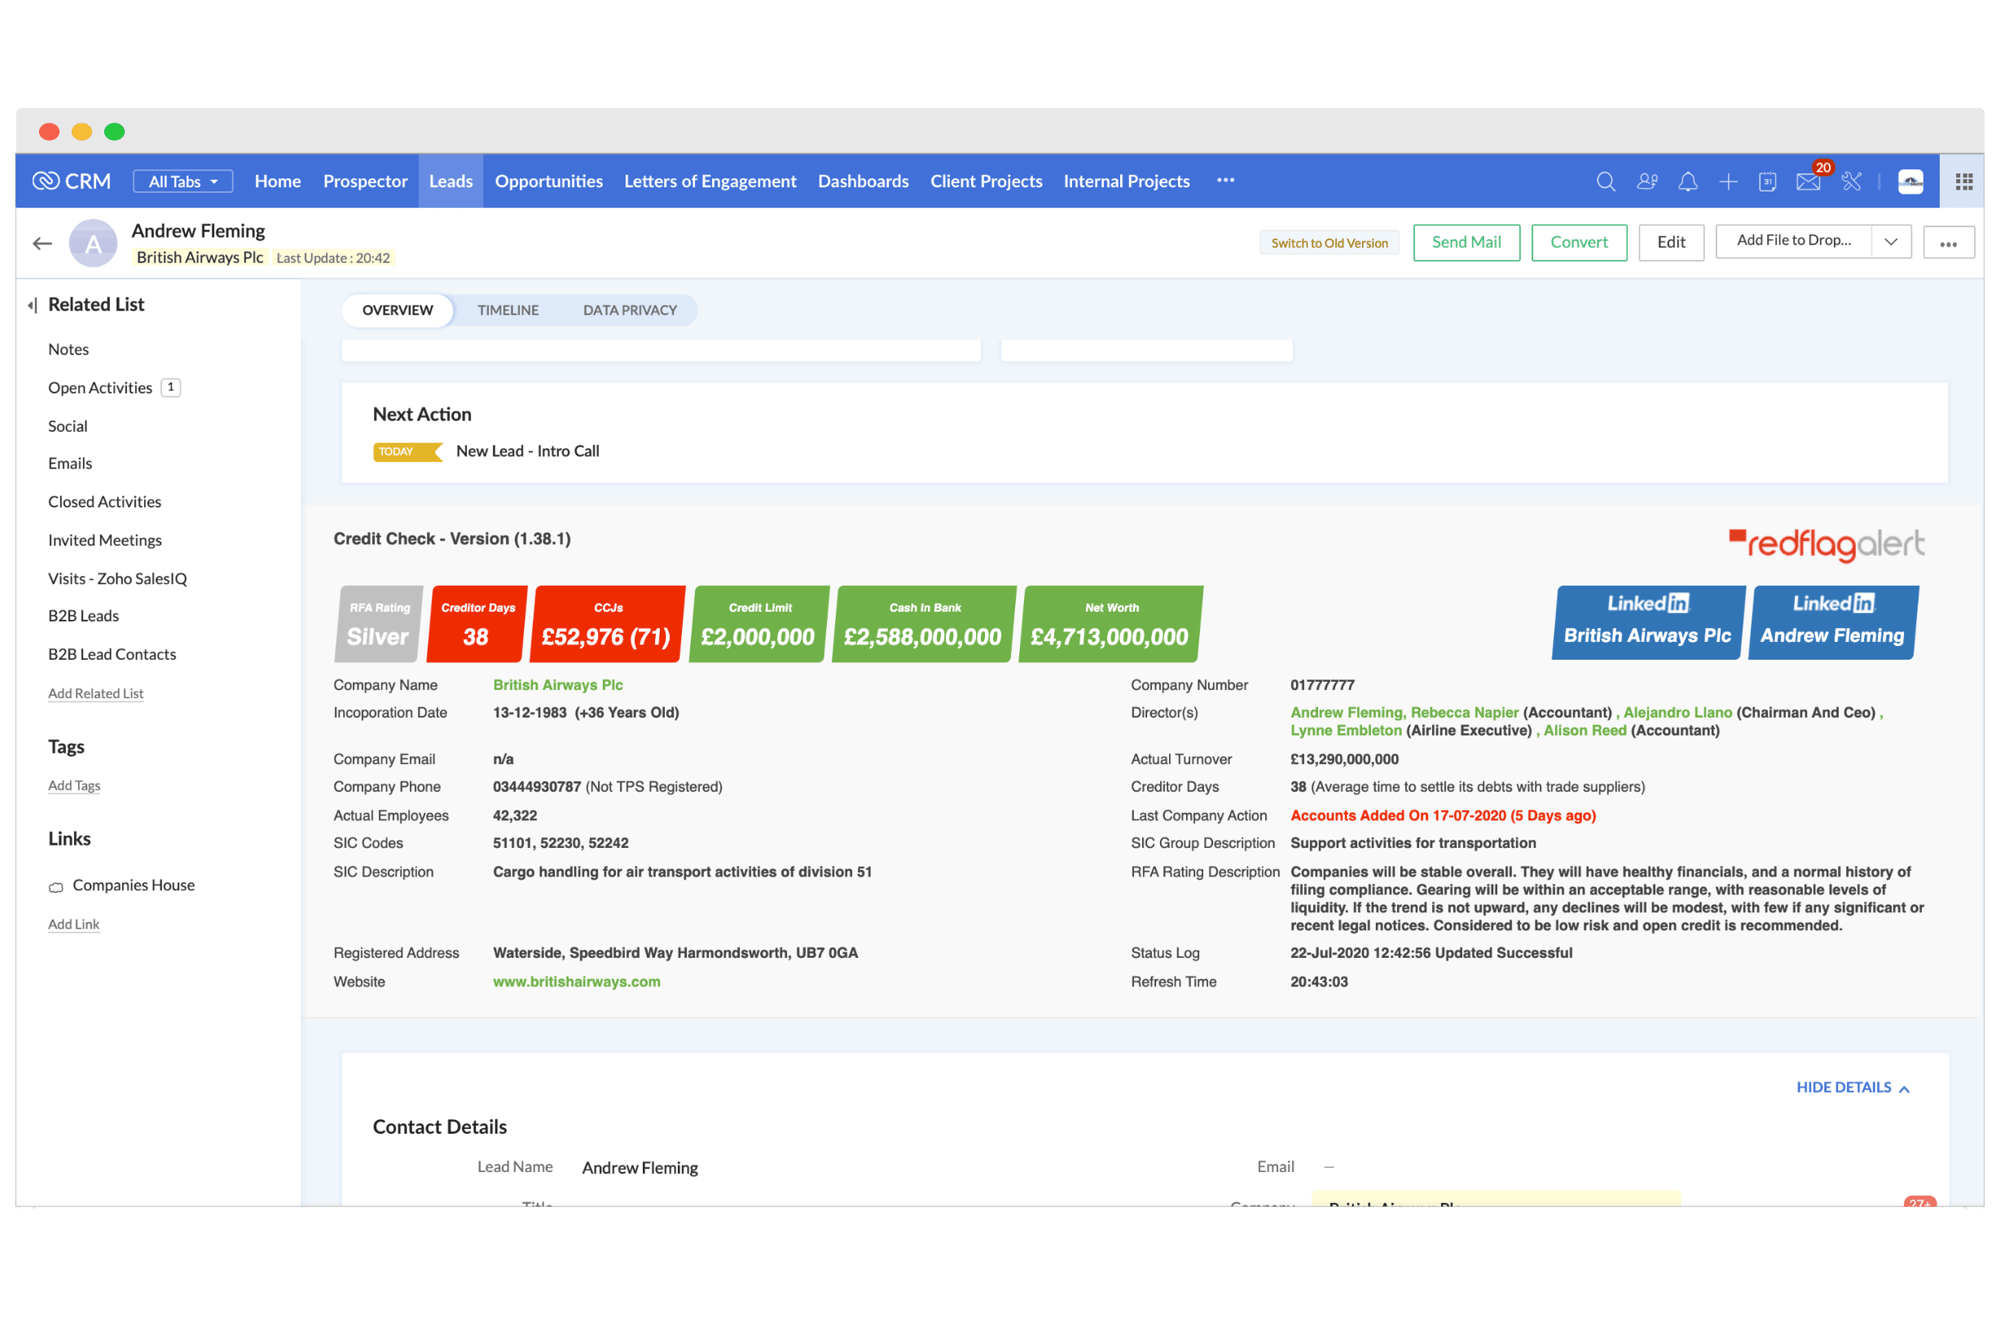The height and width of the screenshot is (1317, 2000).
Task: Open Open Activities related list
Action: coord(100,387)
